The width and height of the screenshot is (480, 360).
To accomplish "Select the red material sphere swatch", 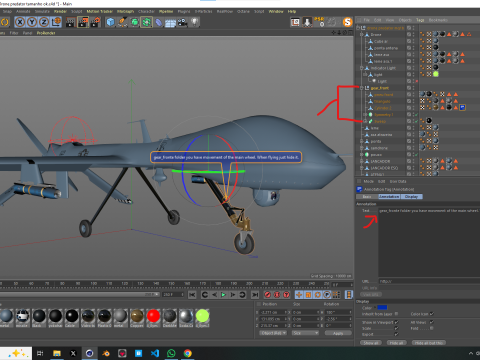I will [x=153, y=316].
